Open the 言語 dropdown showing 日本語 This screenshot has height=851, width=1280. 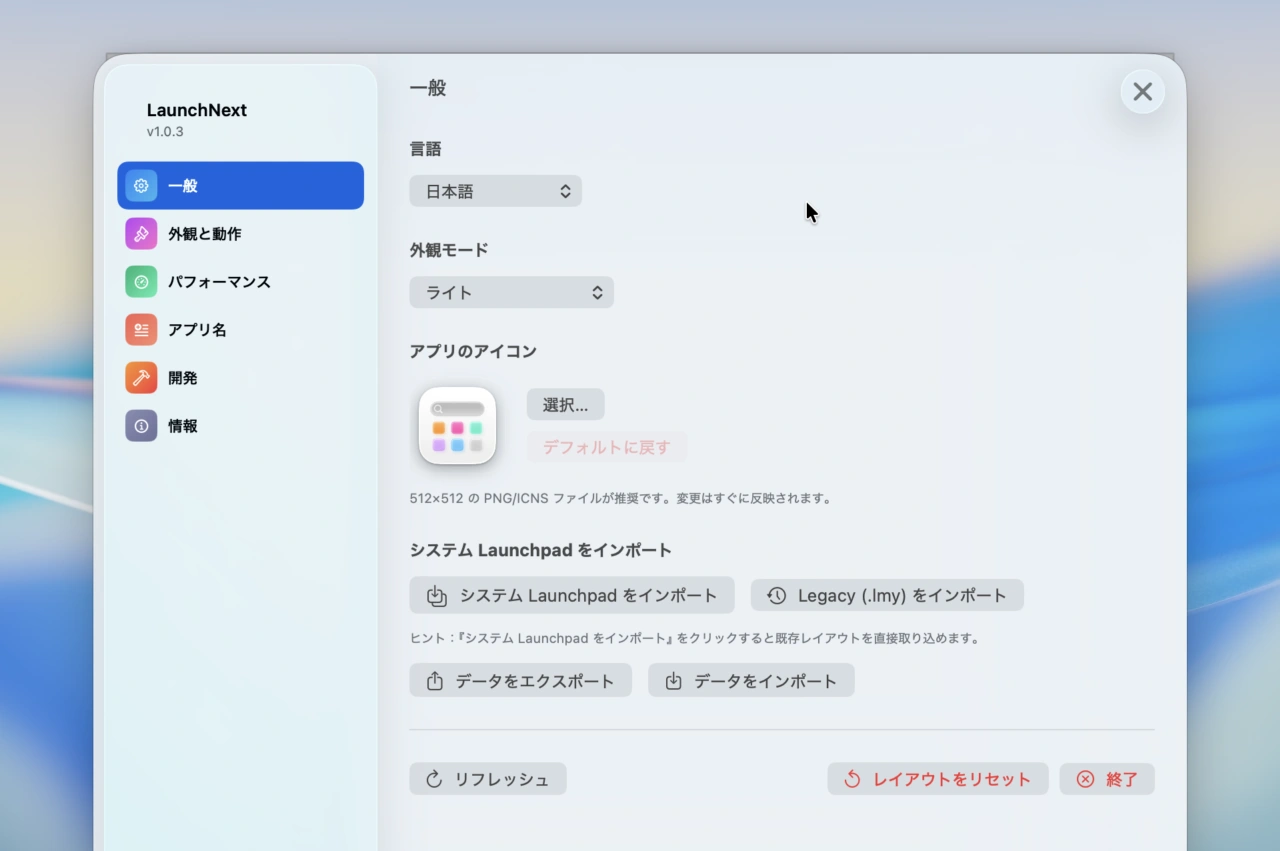click(x=496, y=190)
